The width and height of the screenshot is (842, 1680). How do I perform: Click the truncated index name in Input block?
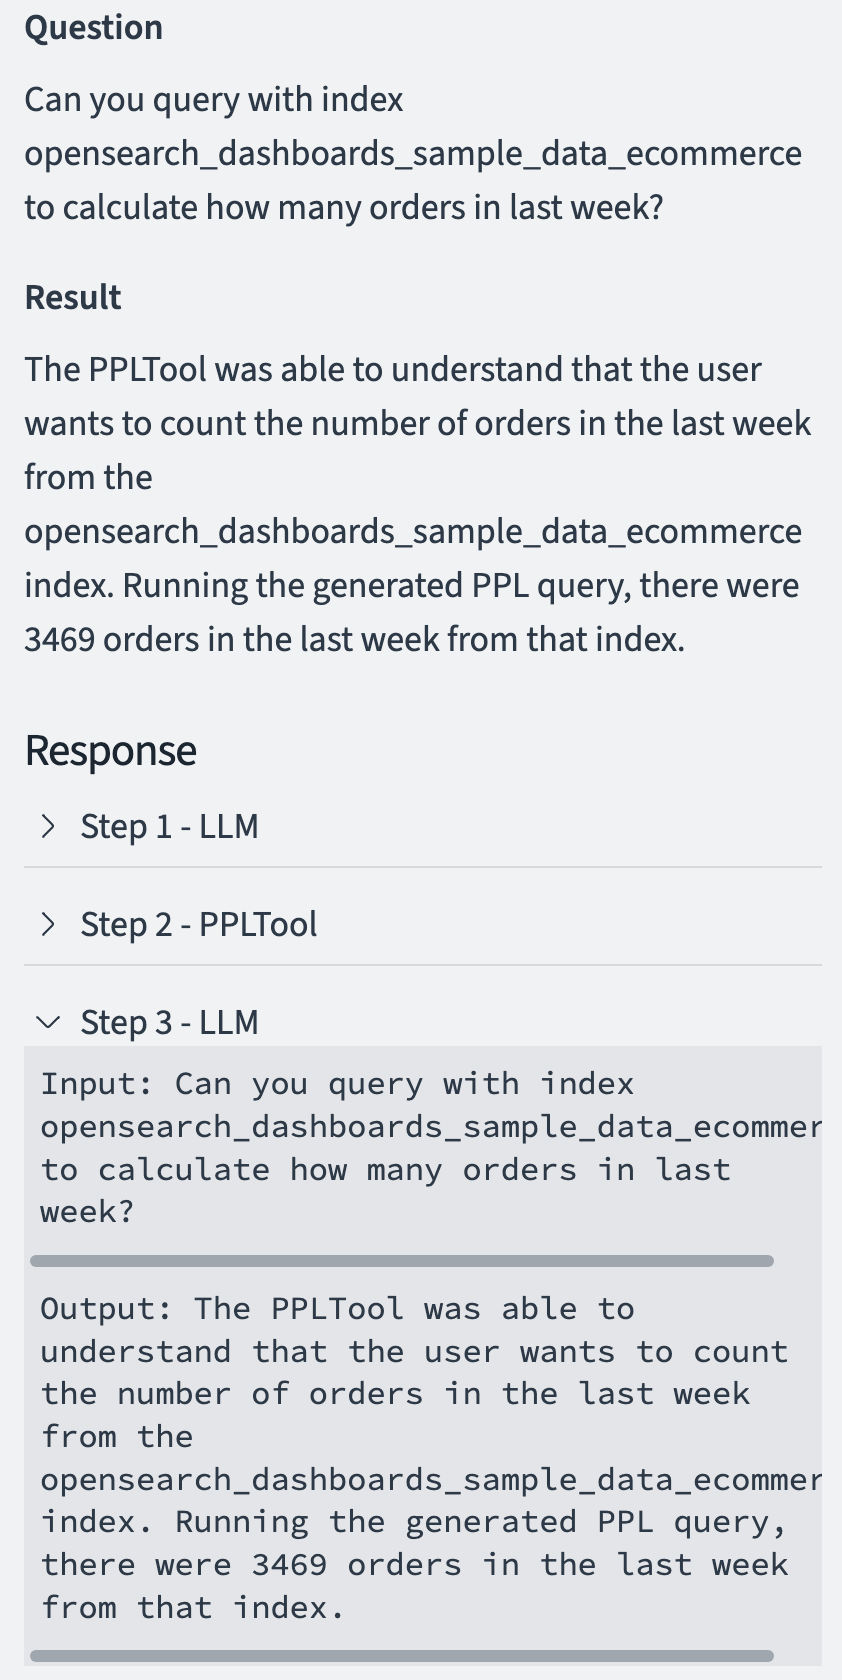click(431, 1127)
